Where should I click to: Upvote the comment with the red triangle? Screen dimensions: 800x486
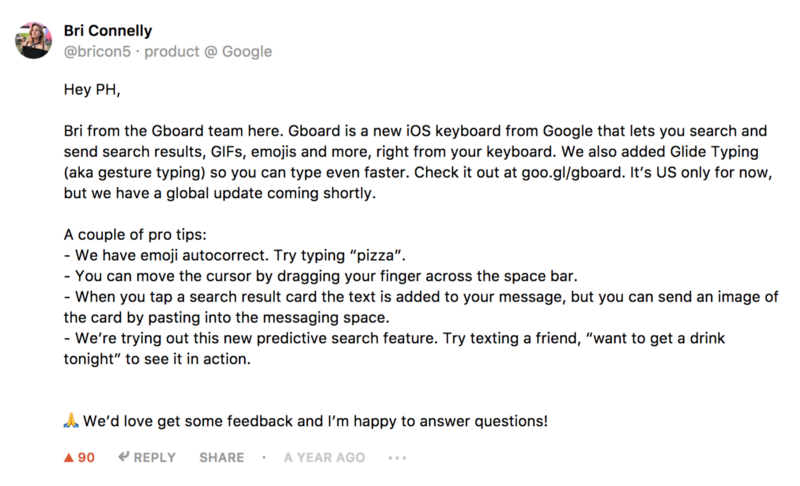pos(68,457)
